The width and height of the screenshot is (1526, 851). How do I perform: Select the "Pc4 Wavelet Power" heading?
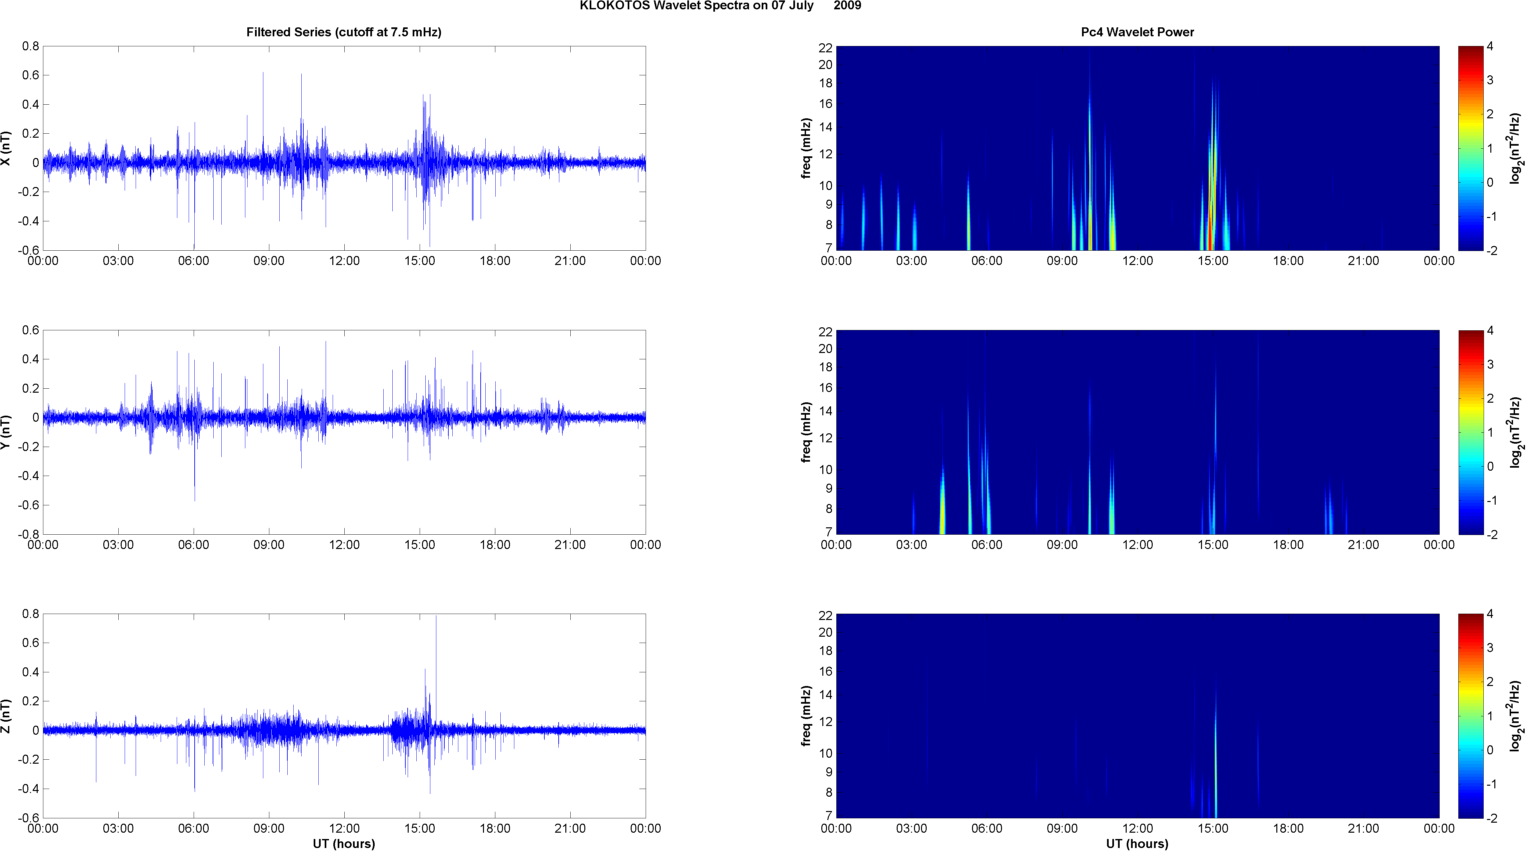coord(1137,32)
